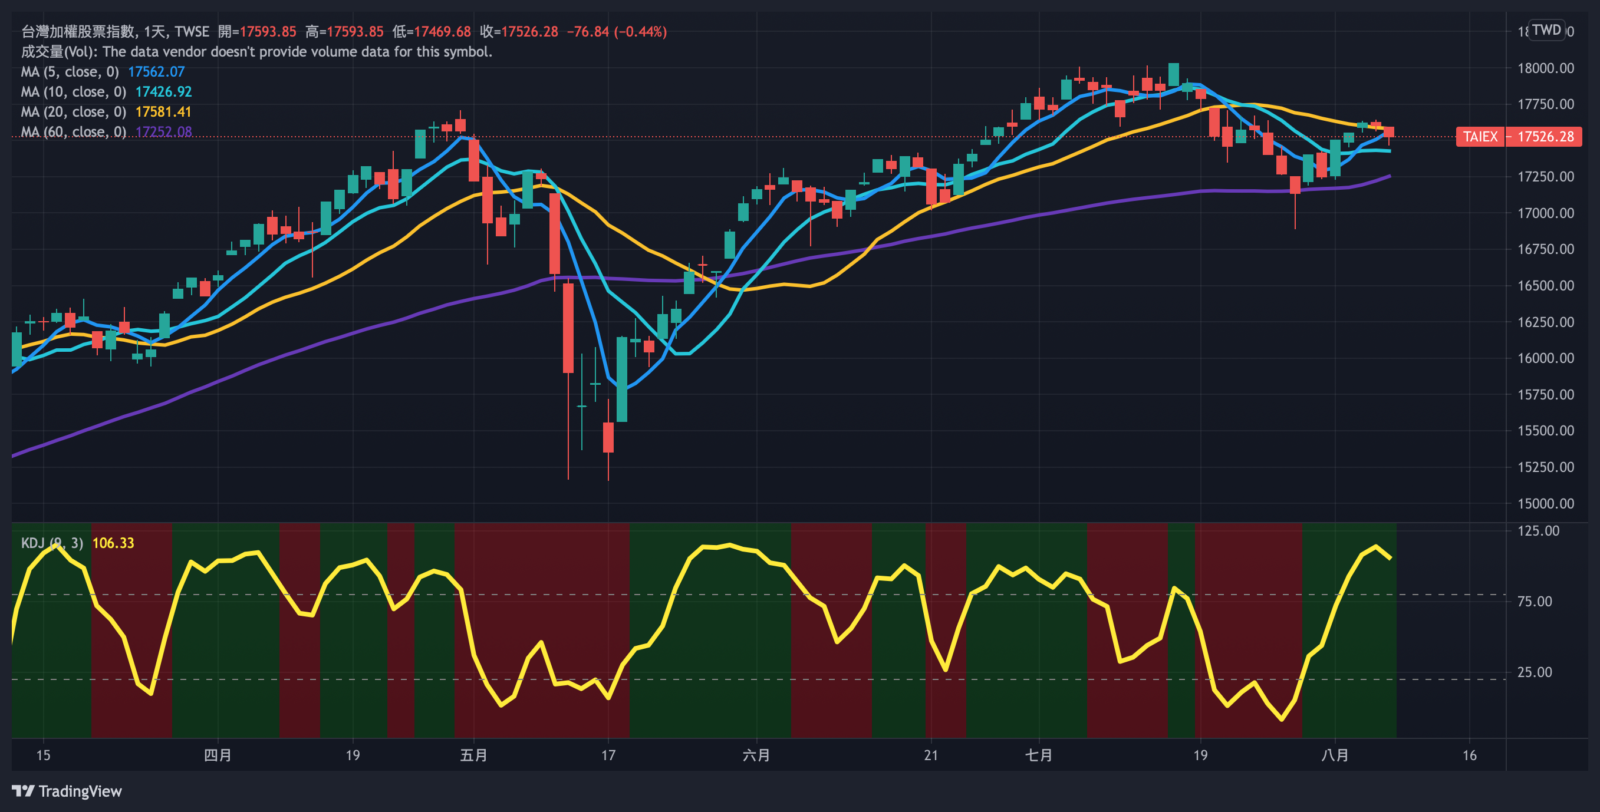Click the 台灣加權股票指數 symbol title
1600x812 pixels.
[x=79, y=32]
